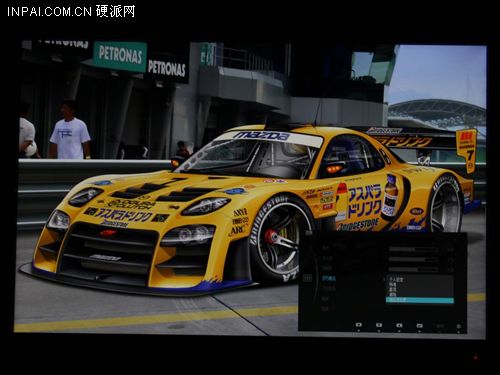500x375 pixels.
Task: Click the dim fifth icon in OSD bottom row
Action: point(440,326)
